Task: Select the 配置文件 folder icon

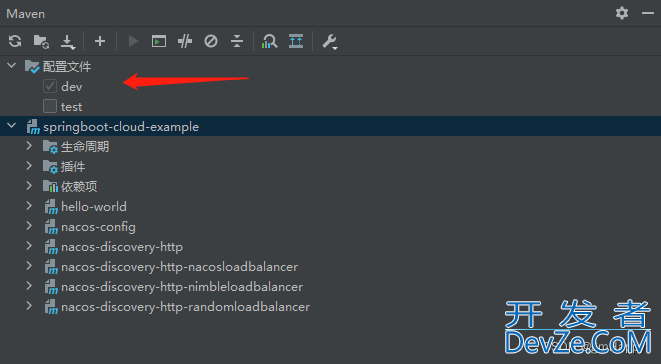Action: pos(32,67)
